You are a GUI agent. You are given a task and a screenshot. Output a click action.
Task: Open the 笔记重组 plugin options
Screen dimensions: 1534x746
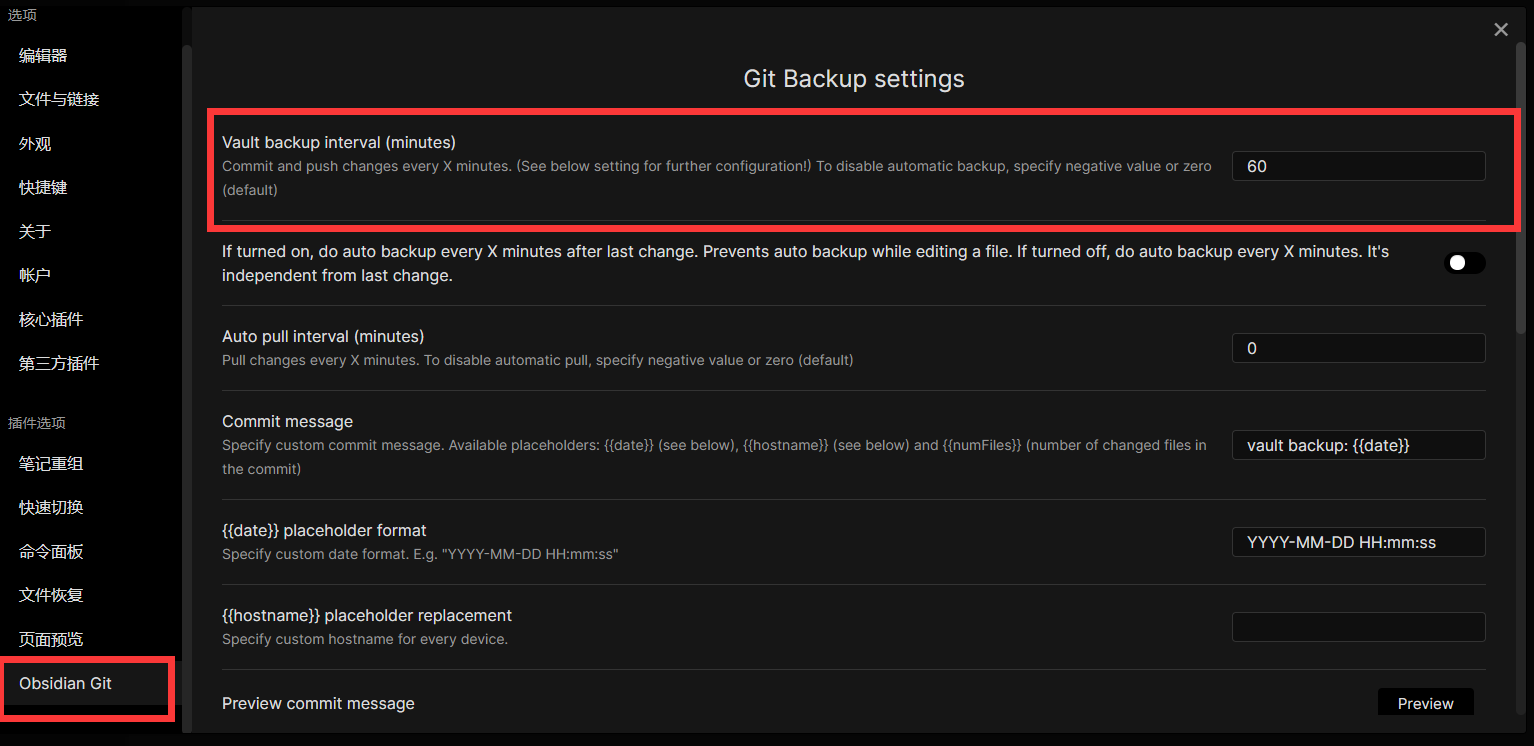[x=51, y=464]
